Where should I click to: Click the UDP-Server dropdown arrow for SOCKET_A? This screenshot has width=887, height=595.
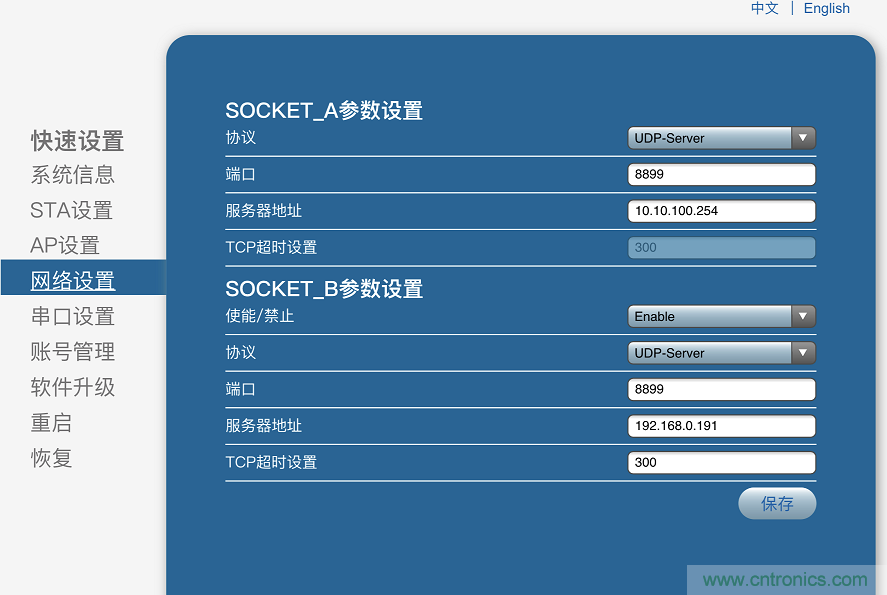tap(803, 138)
